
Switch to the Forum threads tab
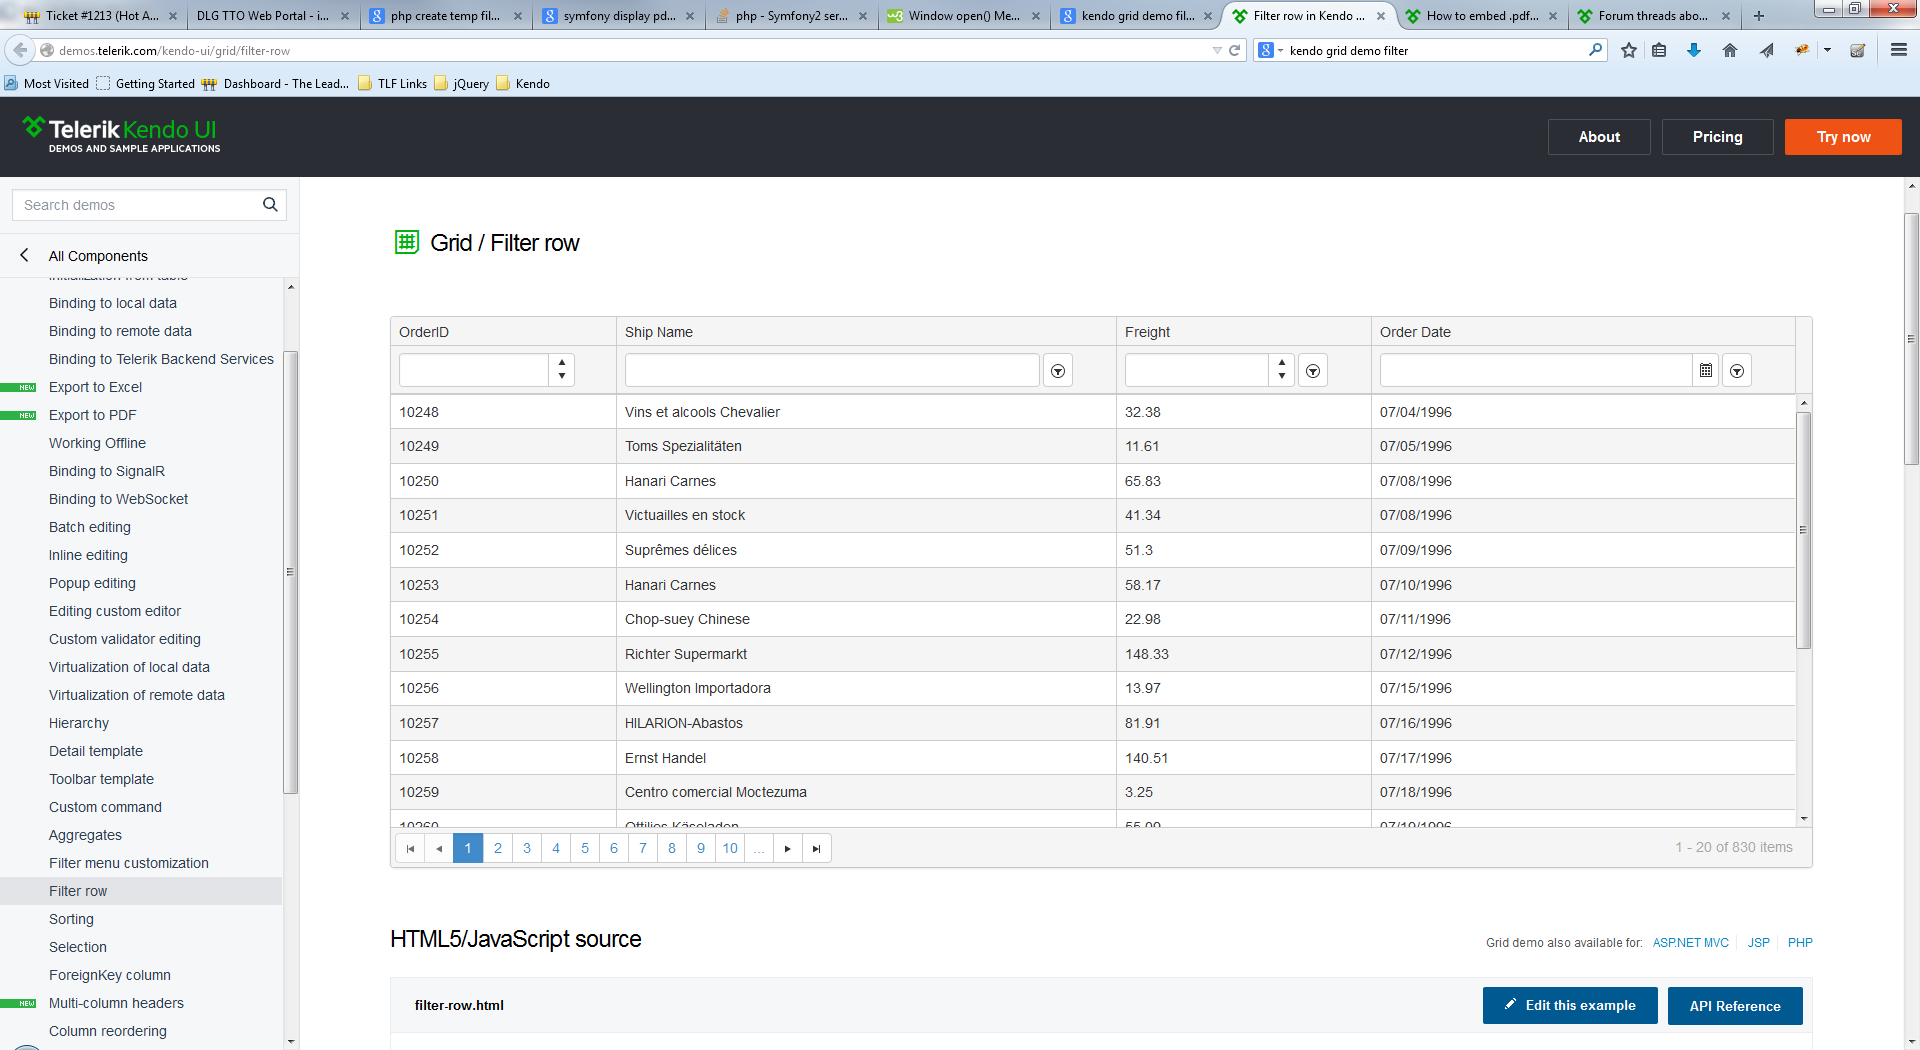click(x=1654, y=16)
